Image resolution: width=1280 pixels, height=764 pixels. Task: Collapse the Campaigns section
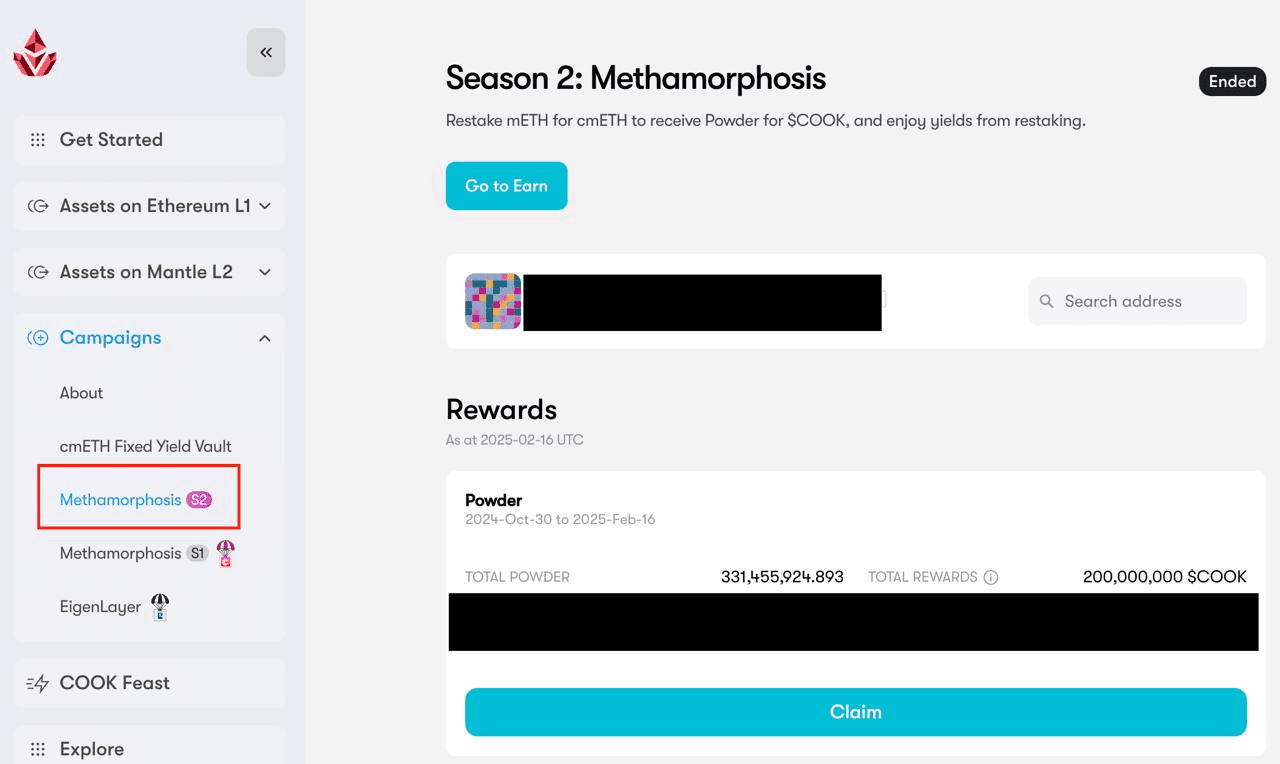tap(264, 337)
